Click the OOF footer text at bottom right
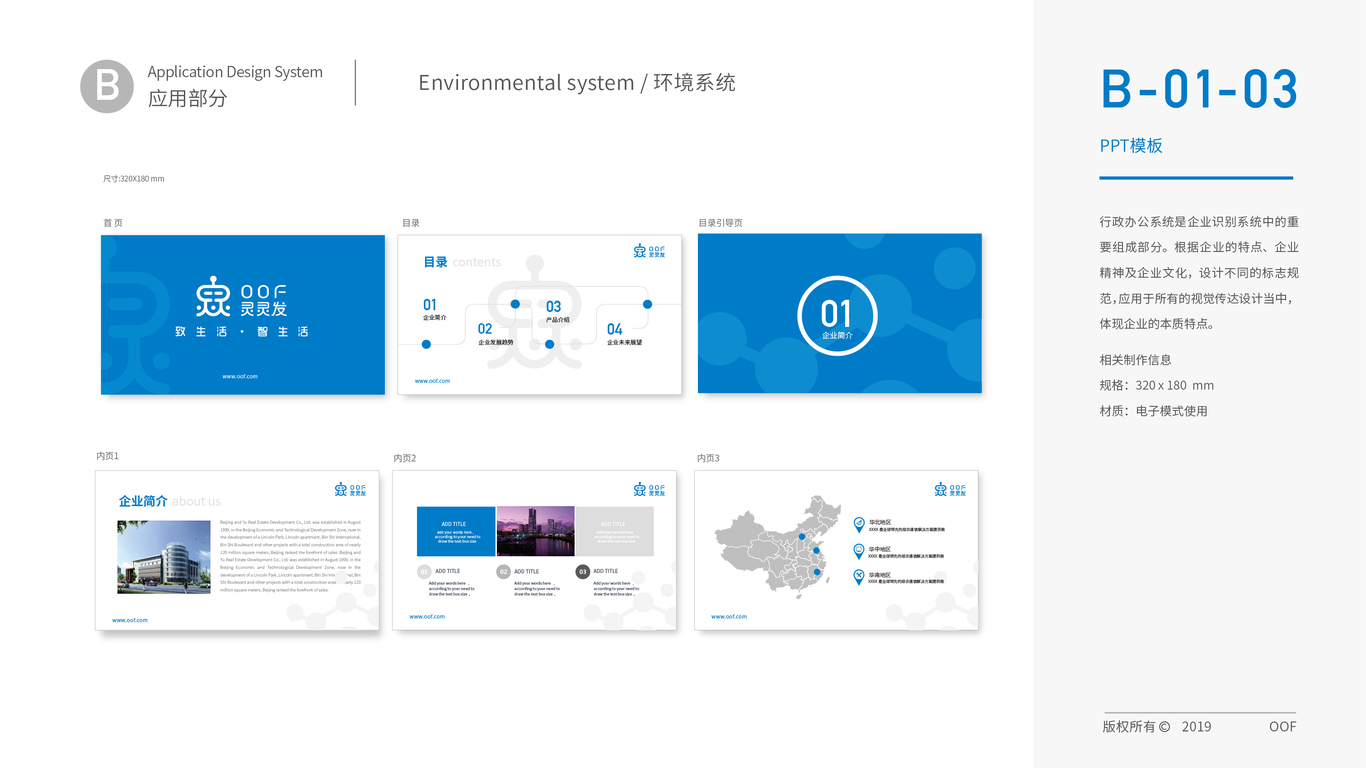Screen dimensions: 1366x768 click(x=1282, y=727)
